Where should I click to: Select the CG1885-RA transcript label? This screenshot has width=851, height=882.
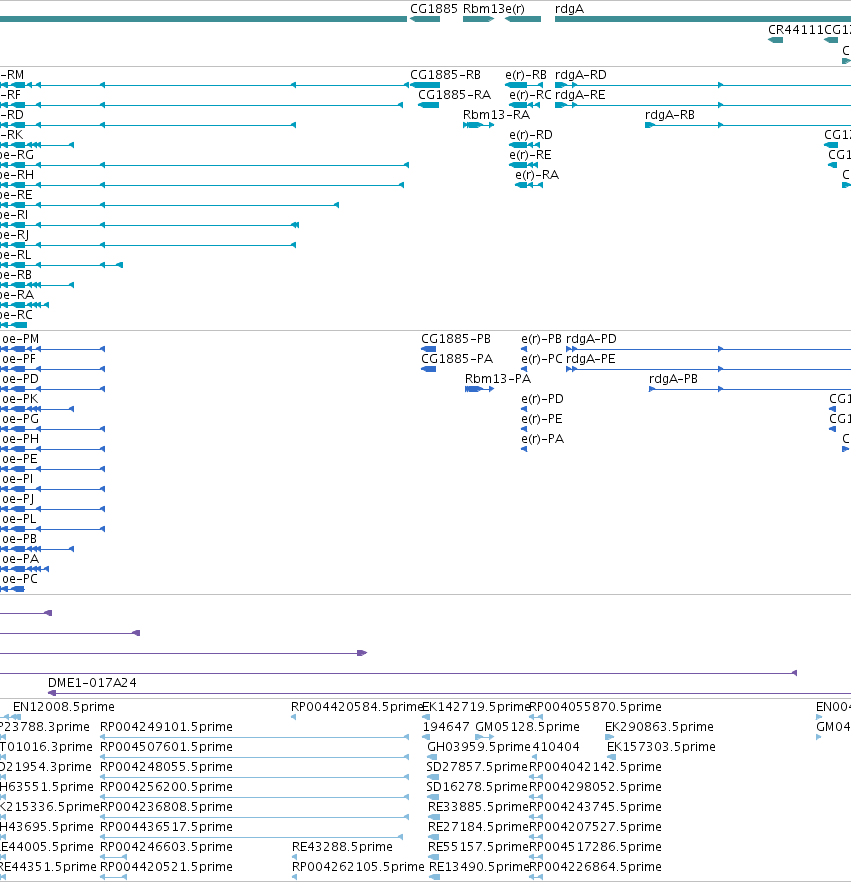click(x=454, y=94)
